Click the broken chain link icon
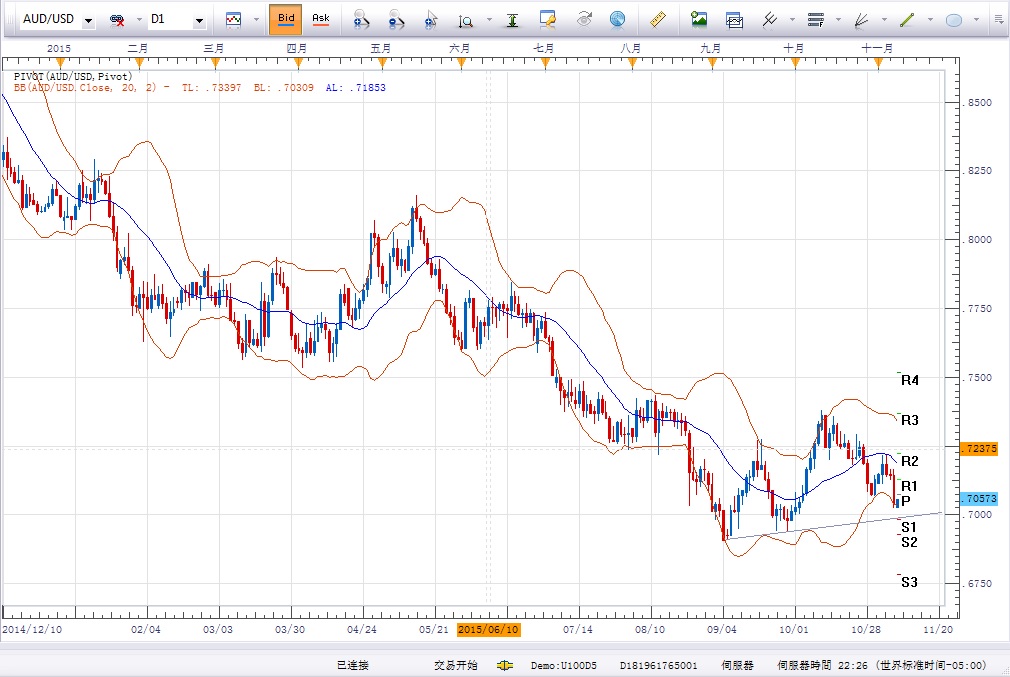Image resolution: width=1010 pixels, height=677 pixels. [117, 20]
